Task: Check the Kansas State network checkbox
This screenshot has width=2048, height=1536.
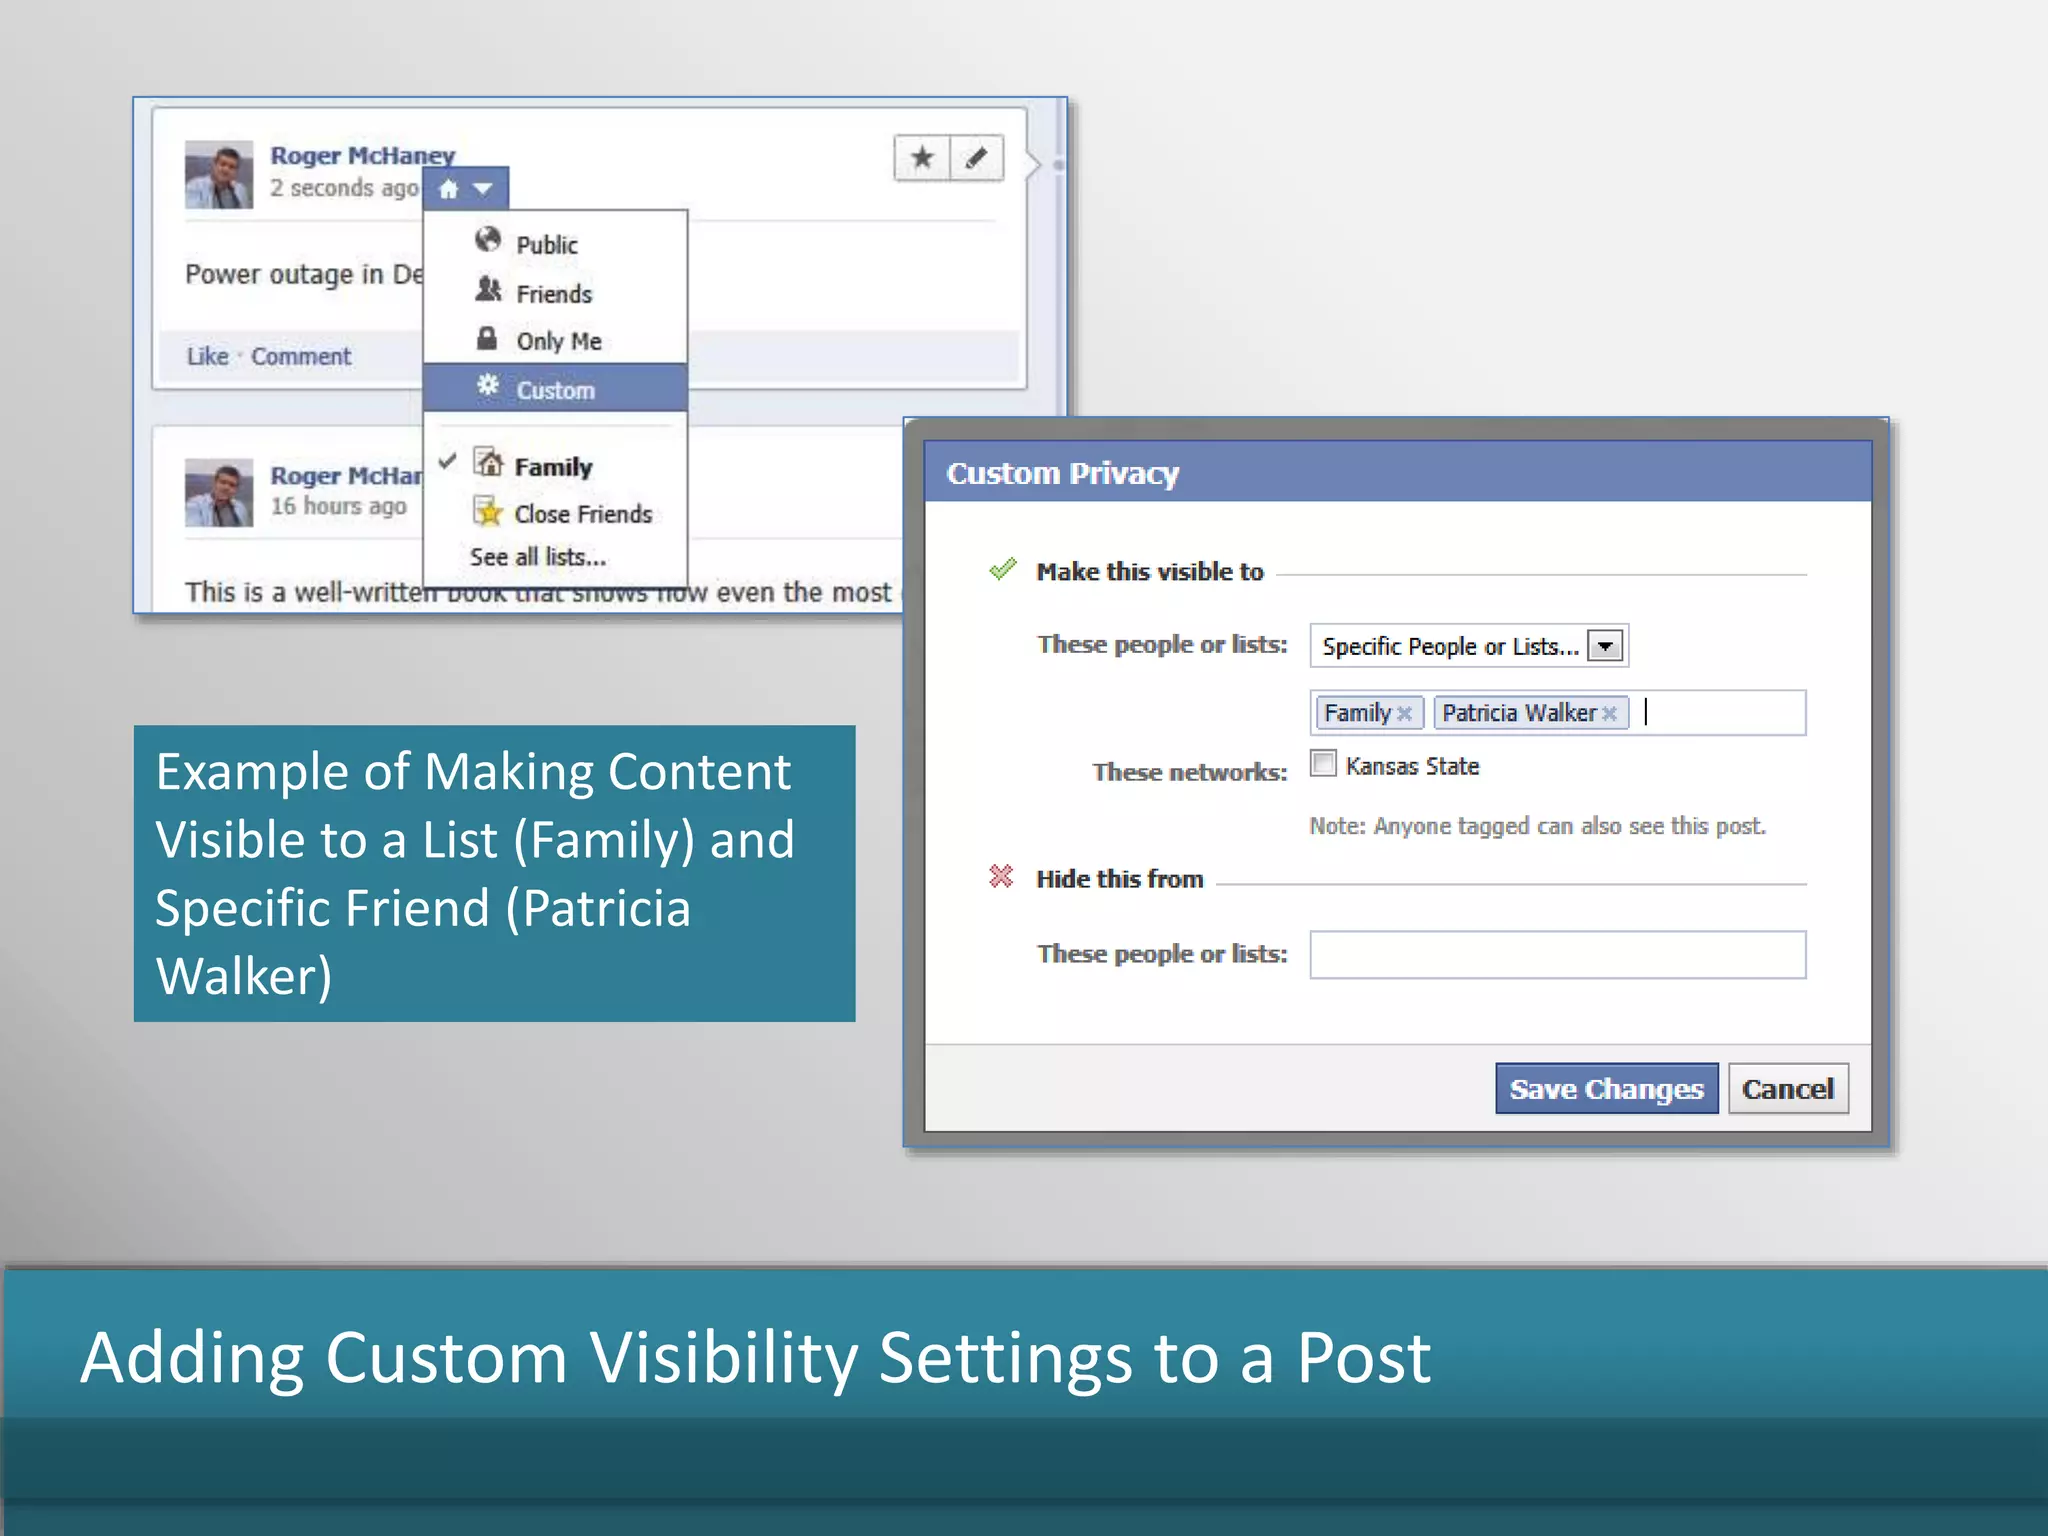Action: (1323, 764)
